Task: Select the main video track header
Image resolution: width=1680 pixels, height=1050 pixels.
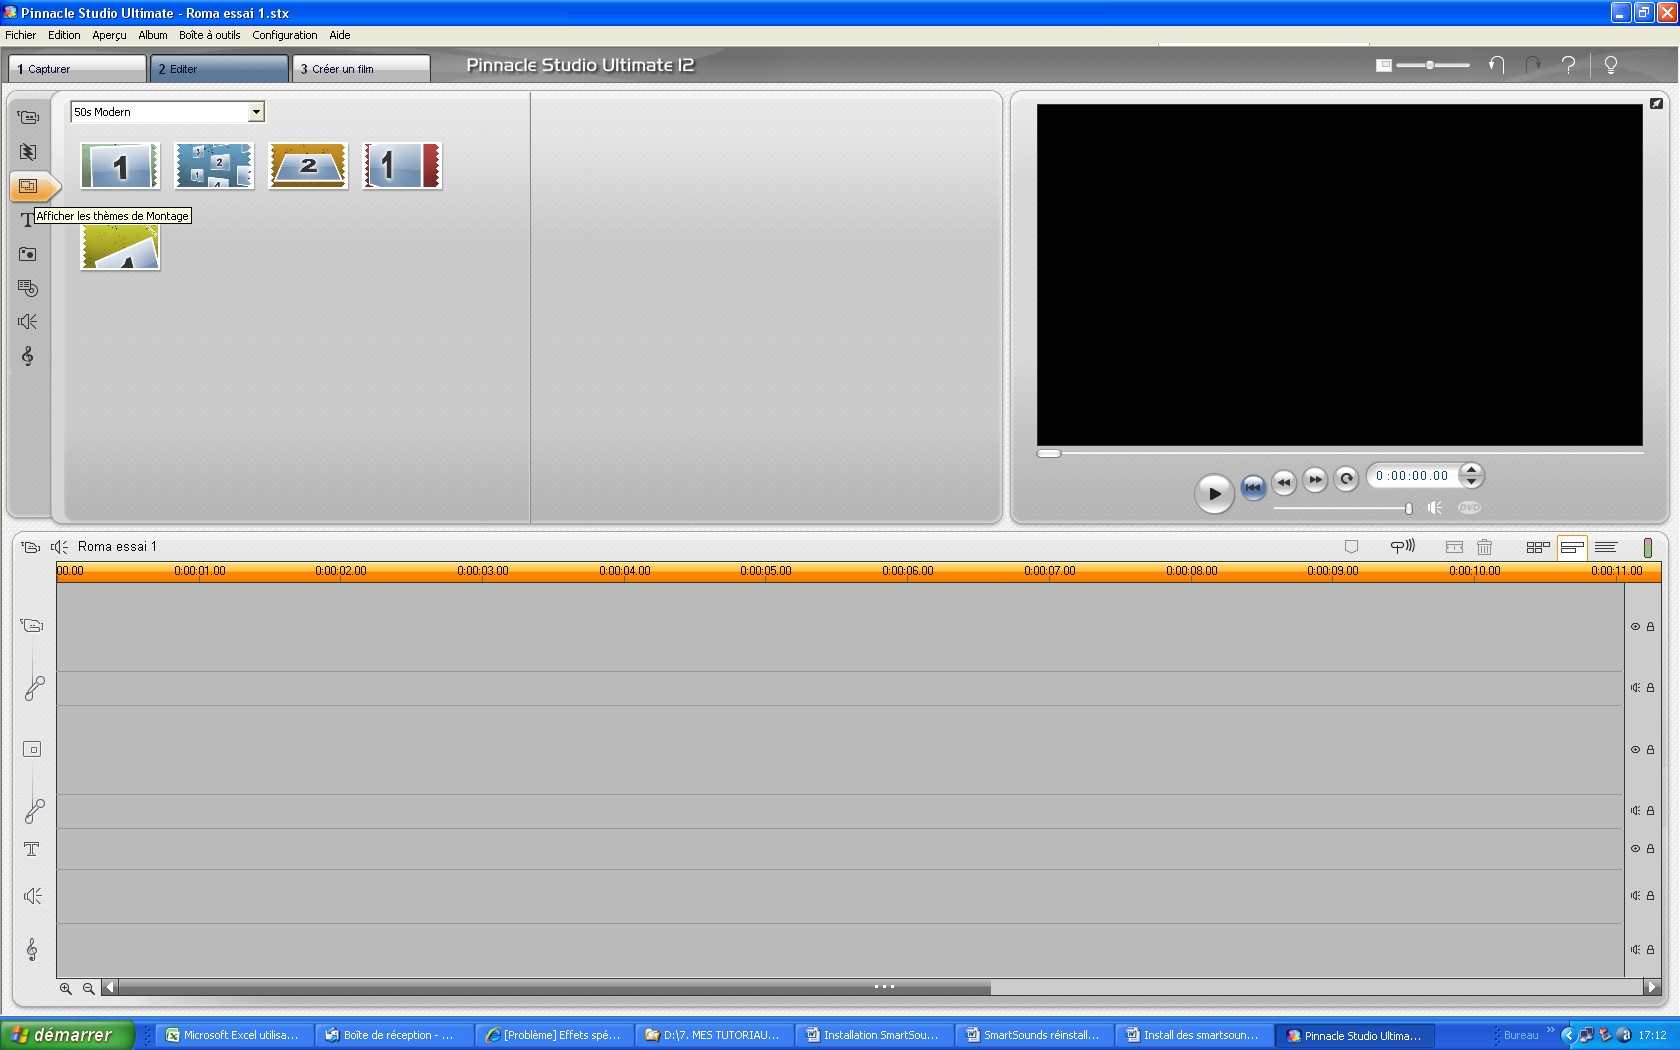Action: [x=32, y=626]
